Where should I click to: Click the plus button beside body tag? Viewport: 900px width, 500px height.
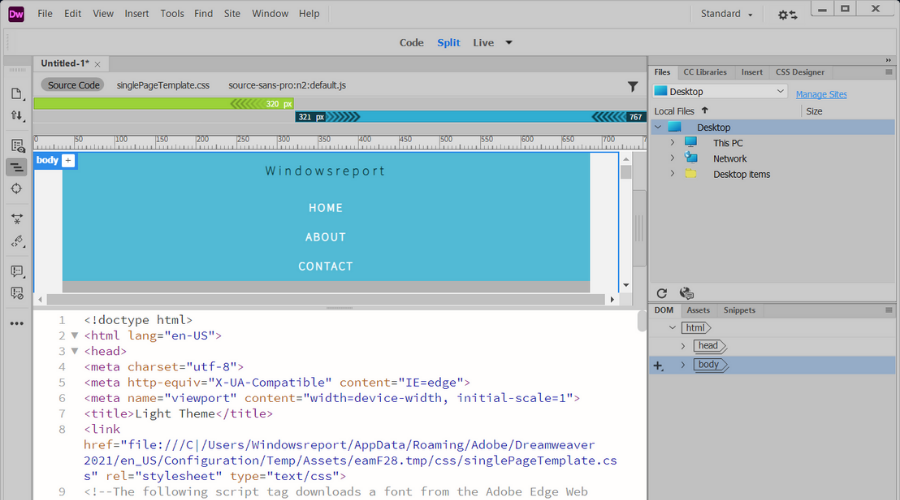pyautogui.click(x=68, y=160)
